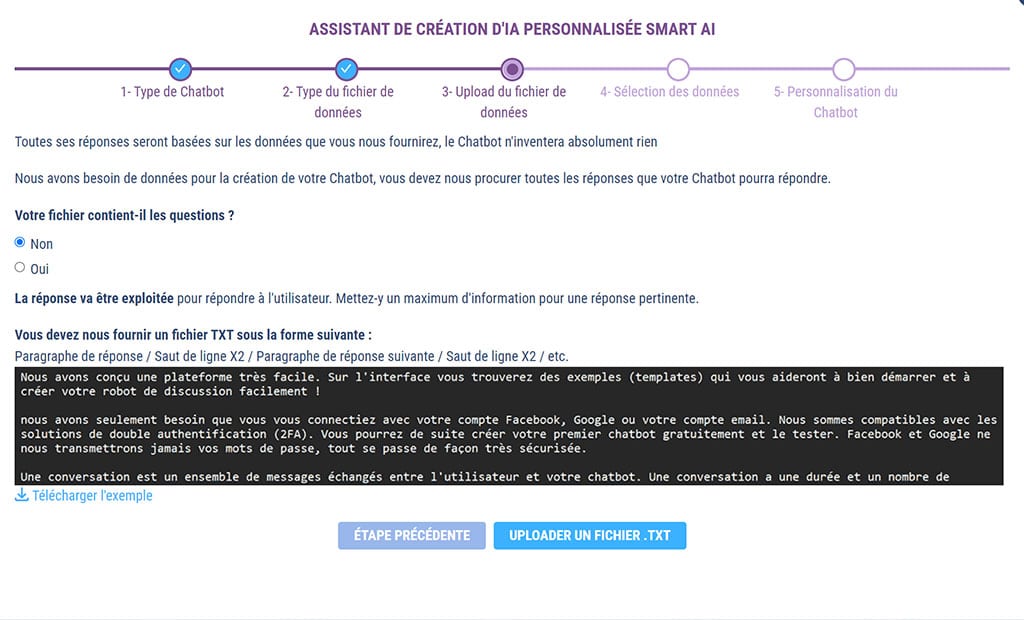Click inside the dark example text box
Image resolution: width=1024 pixels, height=620 pixels.
(x=510, y=426)
